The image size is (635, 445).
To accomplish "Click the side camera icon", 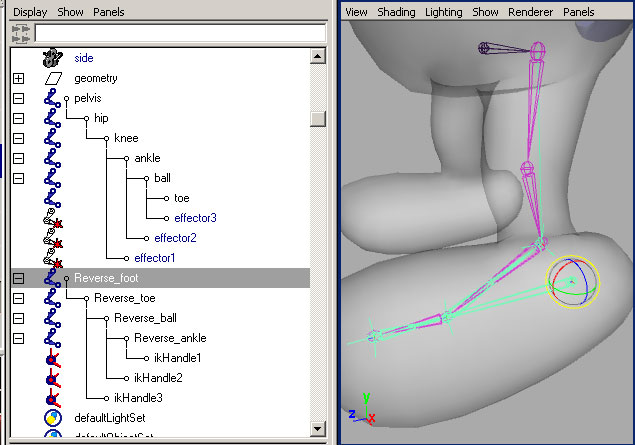I will [x=53, y=58].
